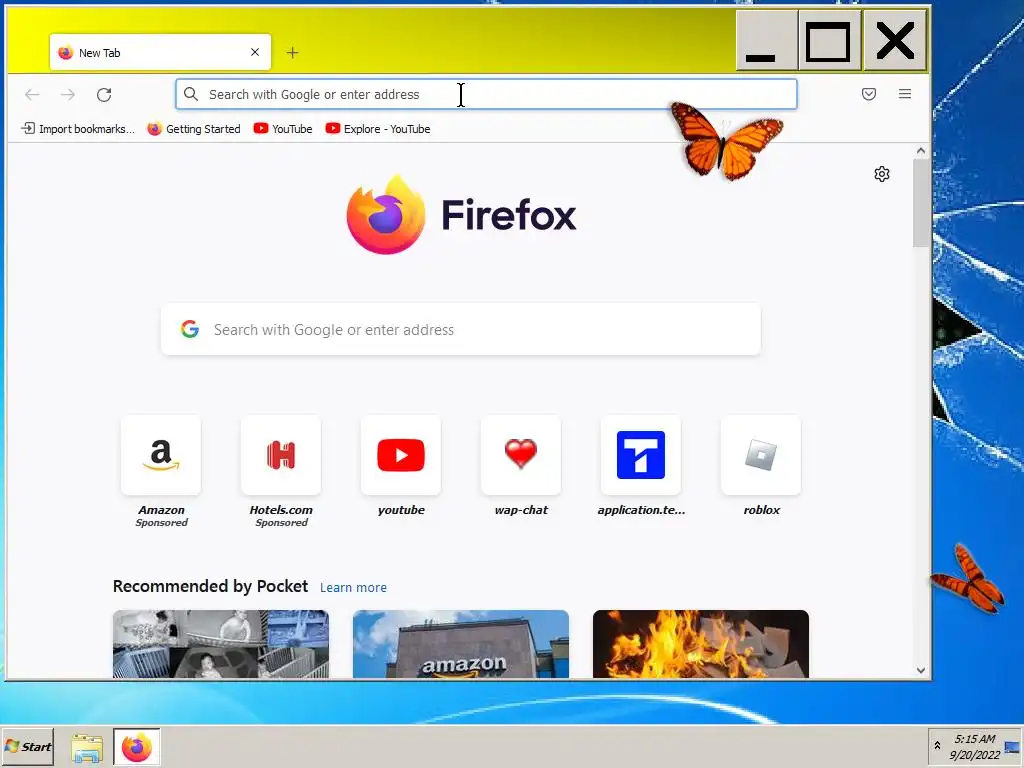
Task: Open the fire image Pocket story
Action: 701,644
